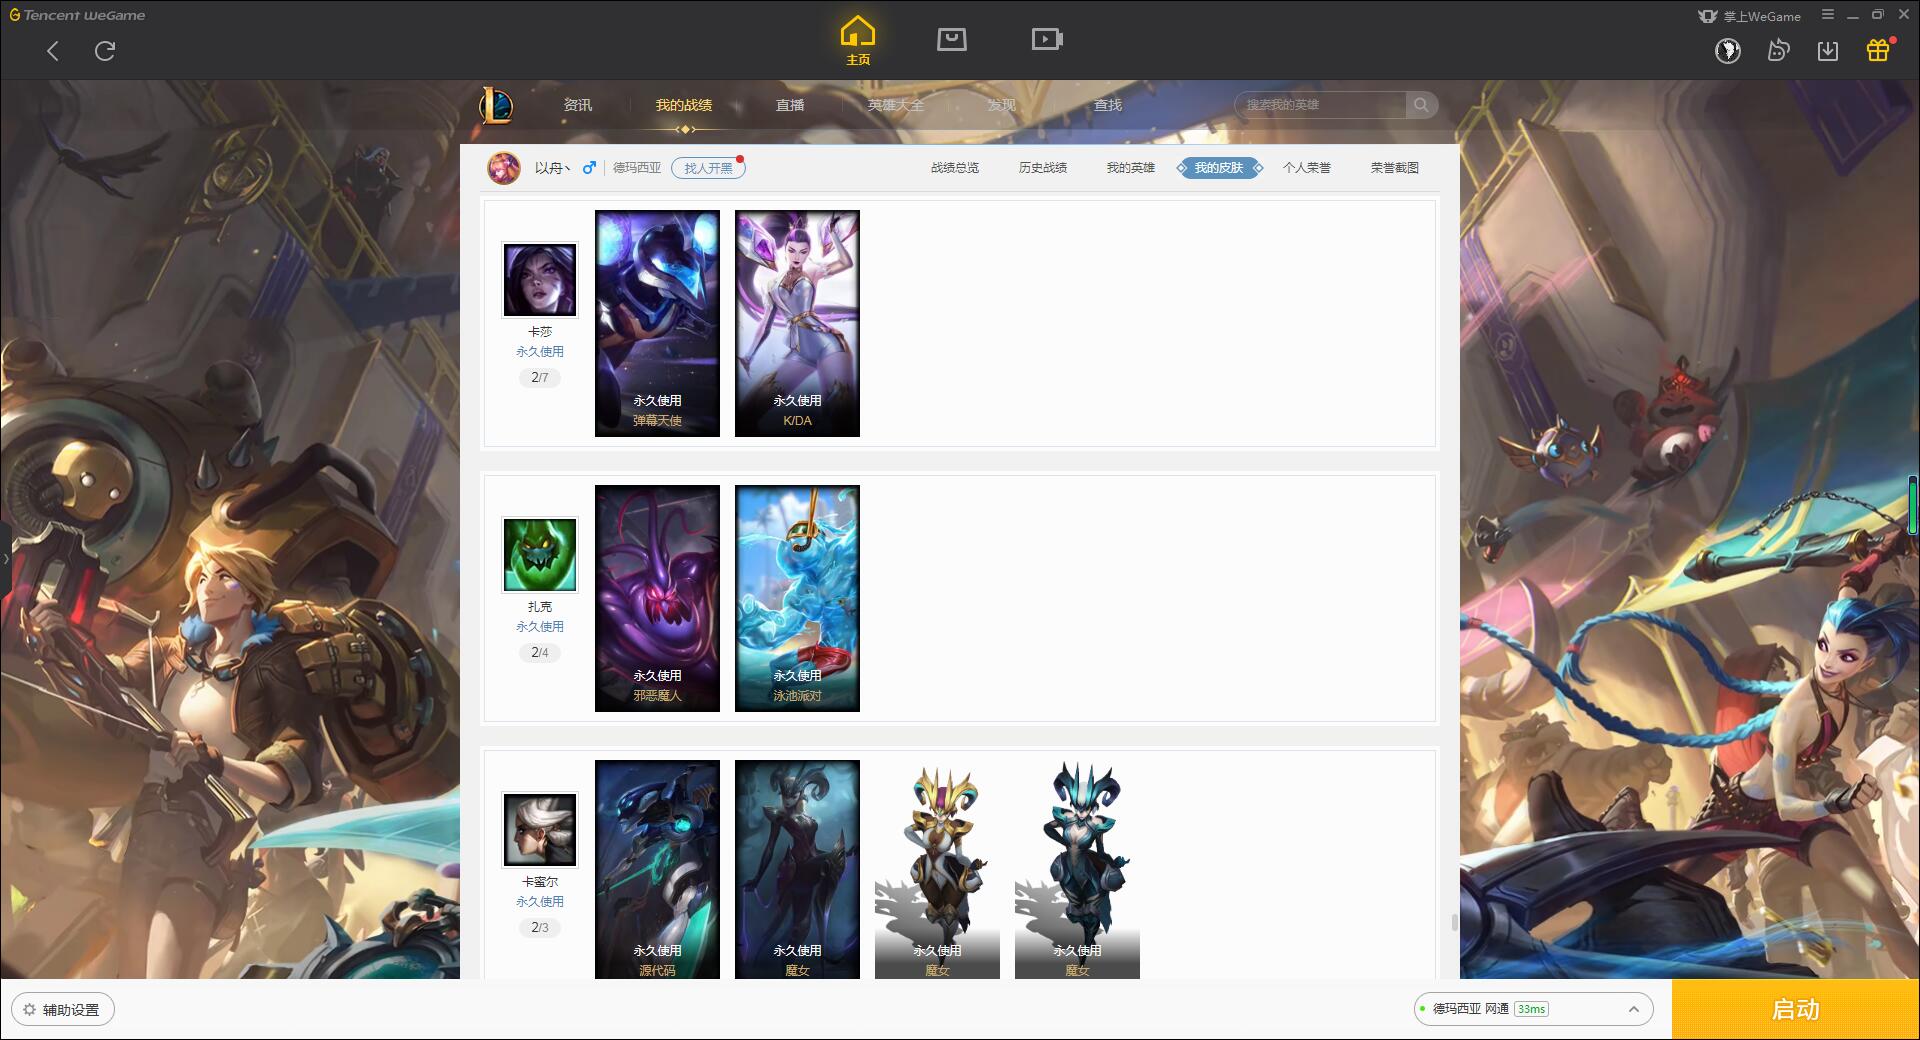Image resolution: width=1920 pixels, height=1040 pixels.
Task: Open the 泳池派对 skin card
Action: click(x=797, y=598)
